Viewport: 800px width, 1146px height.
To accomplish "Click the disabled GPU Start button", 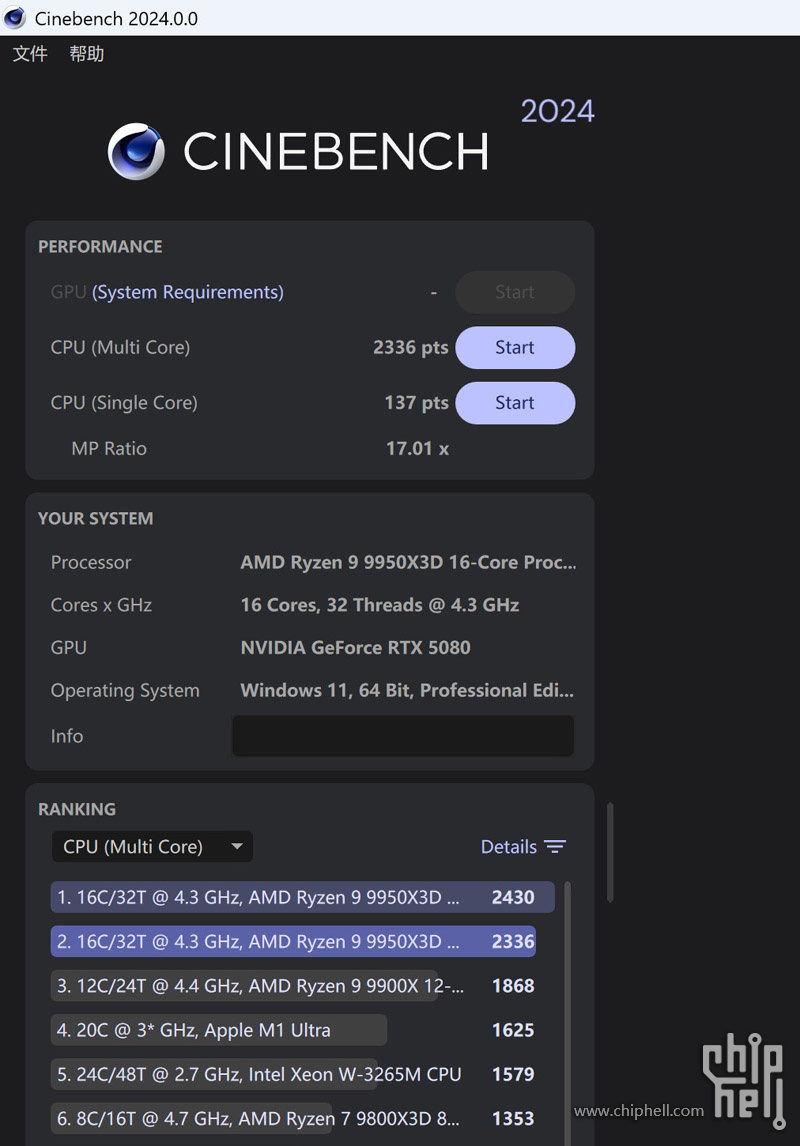I will [x=515, y=292].
